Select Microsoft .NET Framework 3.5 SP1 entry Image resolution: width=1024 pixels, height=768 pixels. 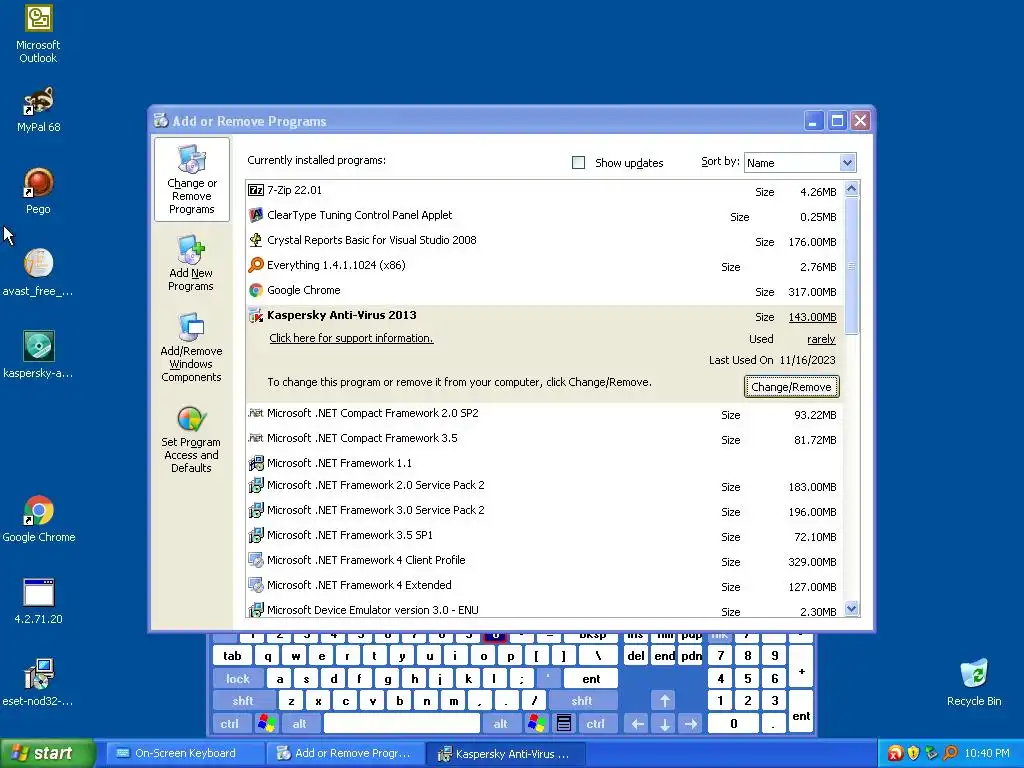pos(545,536)
